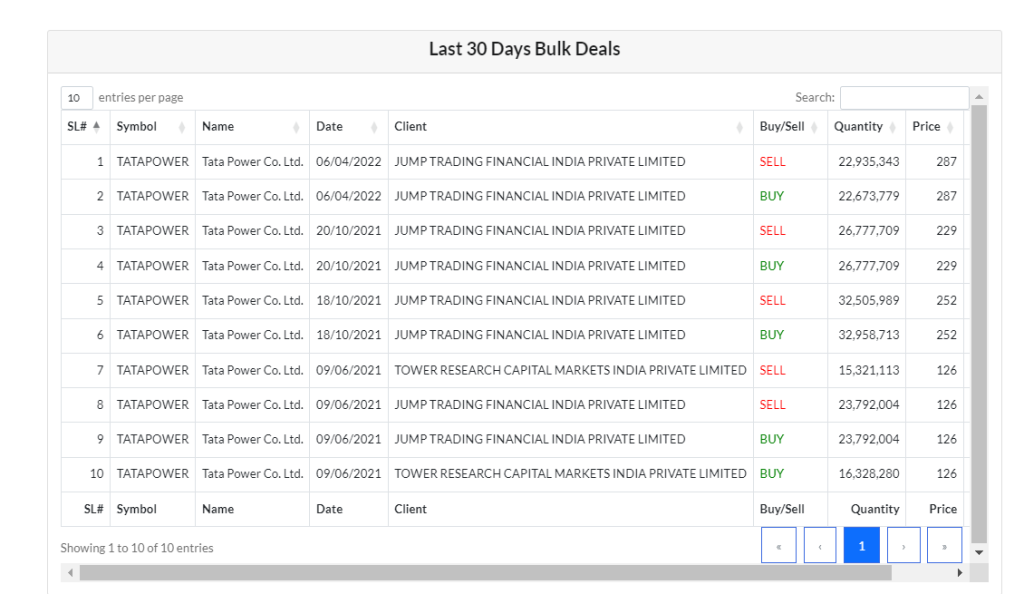The height and width of the screenshot is (594, 1024).
Task: Sort by Price column sort icon
Action: 950,127
